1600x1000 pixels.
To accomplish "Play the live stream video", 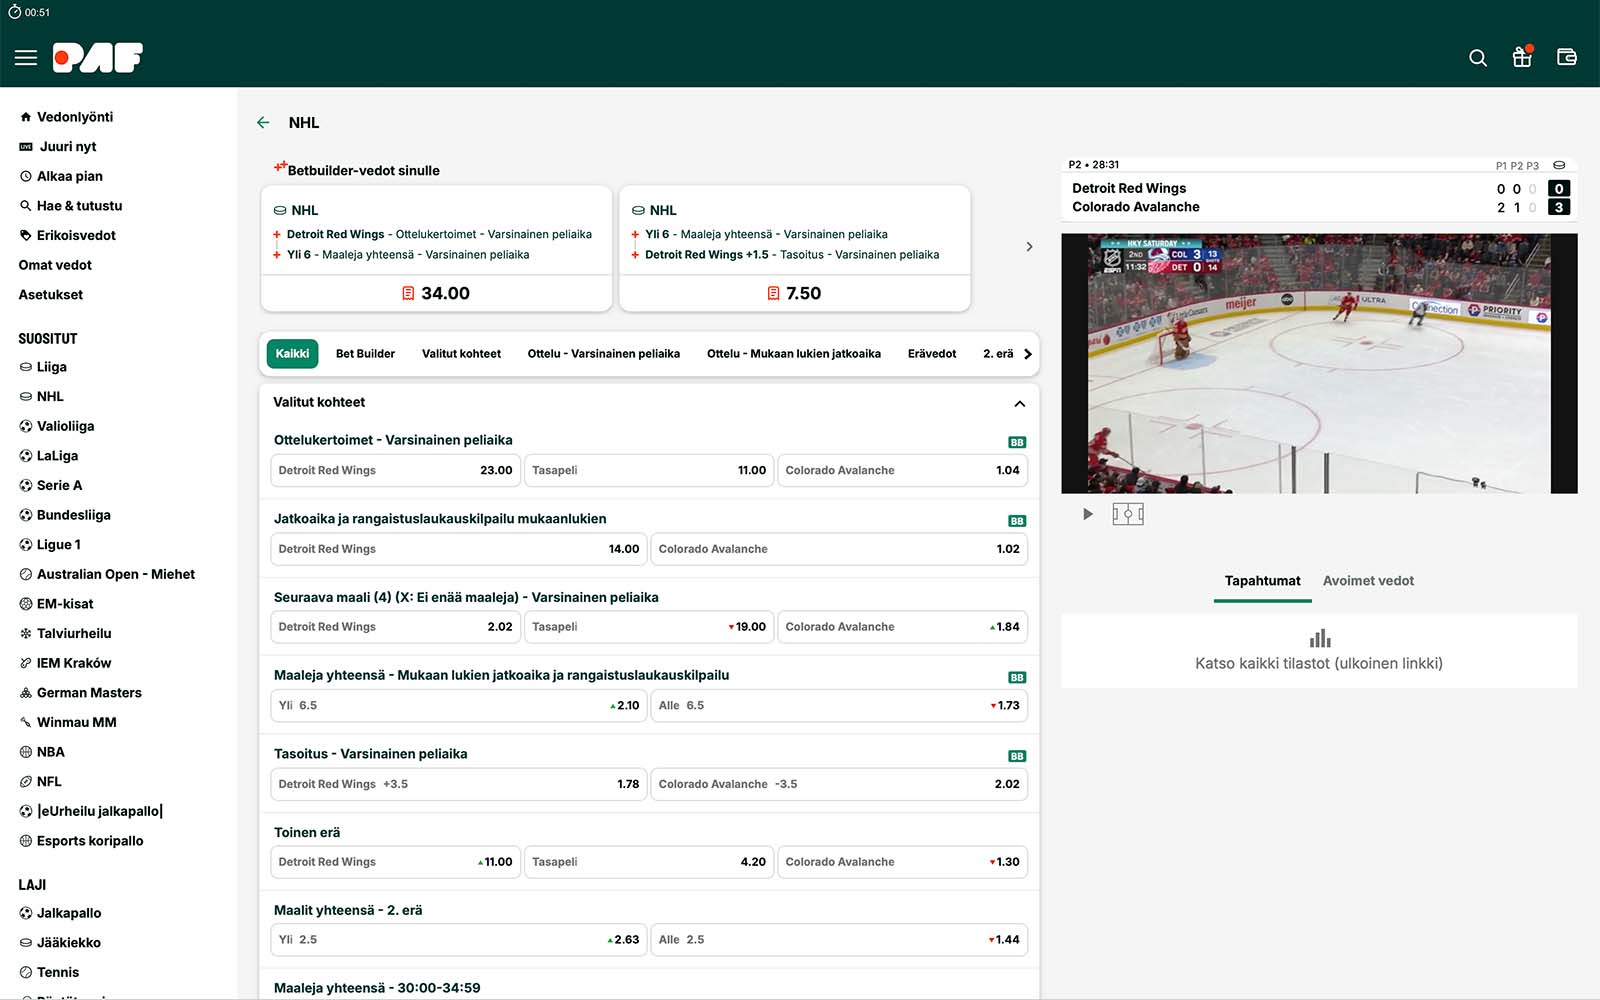I will [1088, 514].
